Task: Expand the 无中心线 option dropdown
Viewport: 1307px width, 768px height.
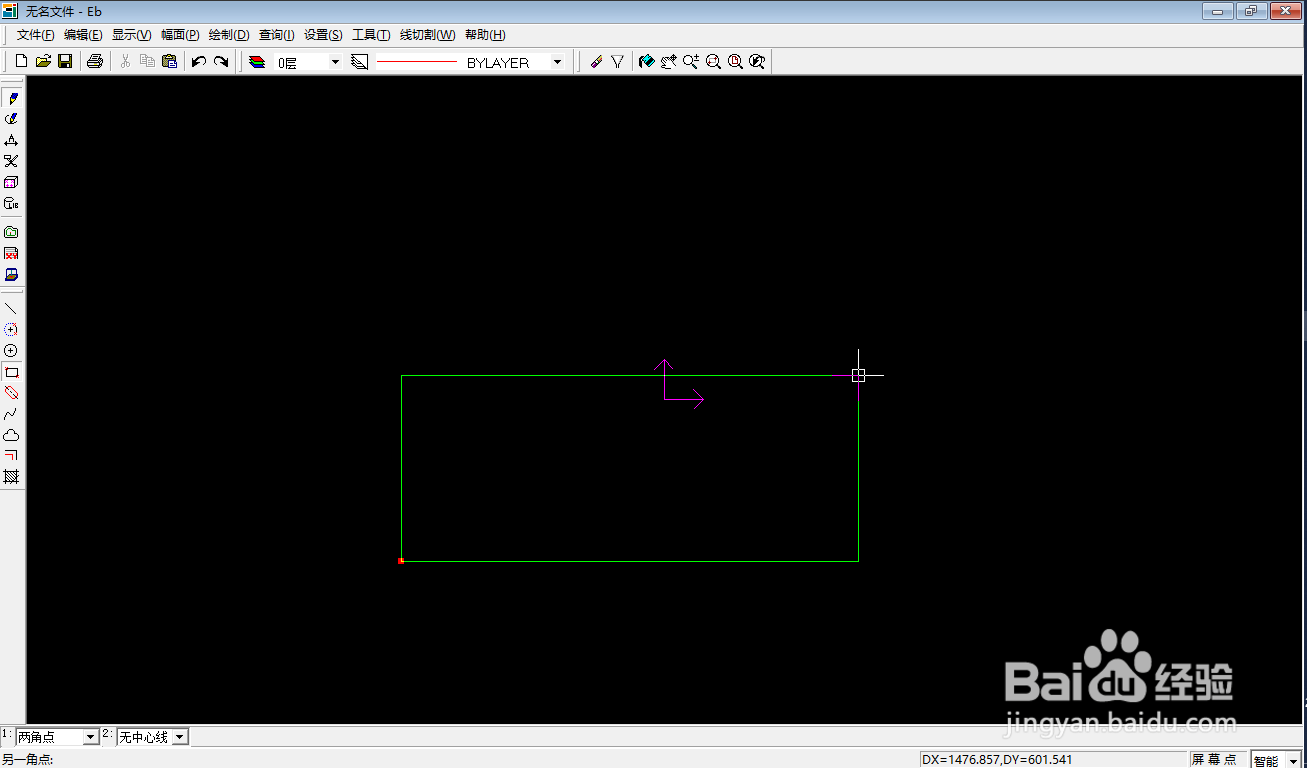Action: click(180, 737)
